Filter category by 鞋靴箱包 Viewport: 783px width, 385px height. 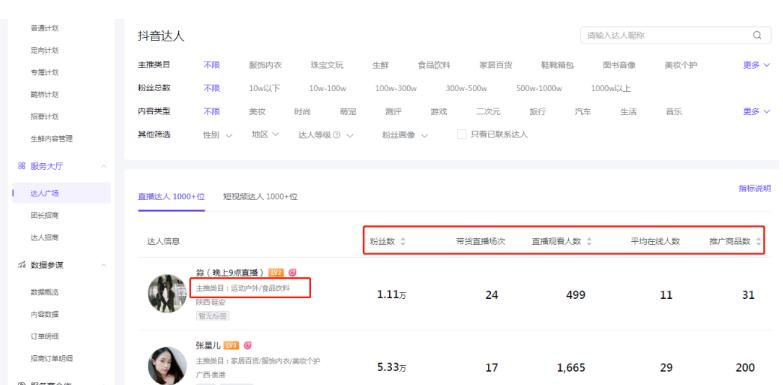[x=557, y=65]
